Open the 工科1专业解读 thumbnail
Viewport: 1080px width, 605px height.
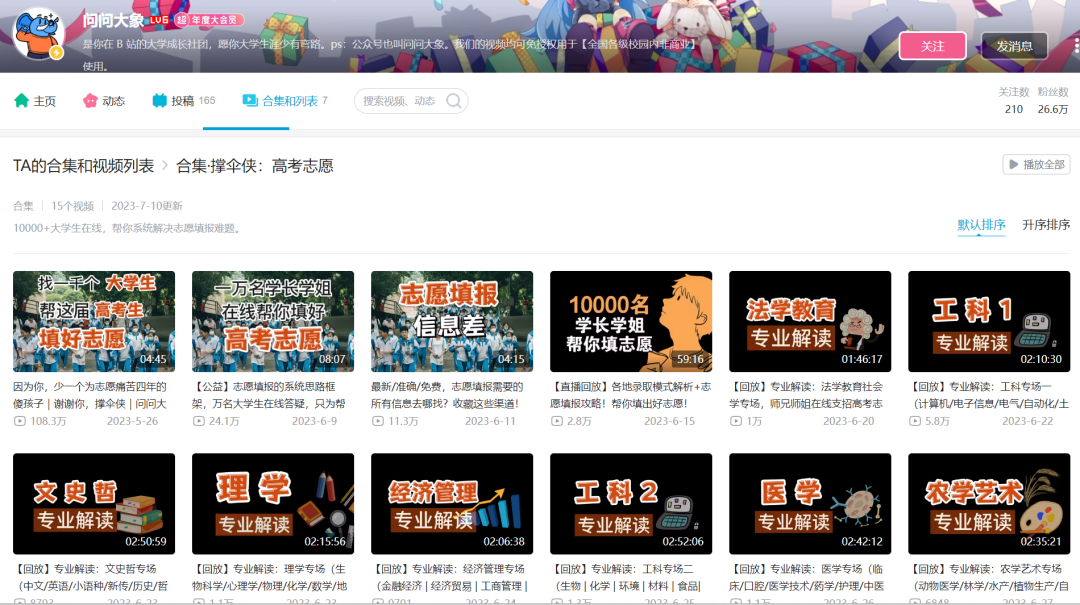coord(989,321)
